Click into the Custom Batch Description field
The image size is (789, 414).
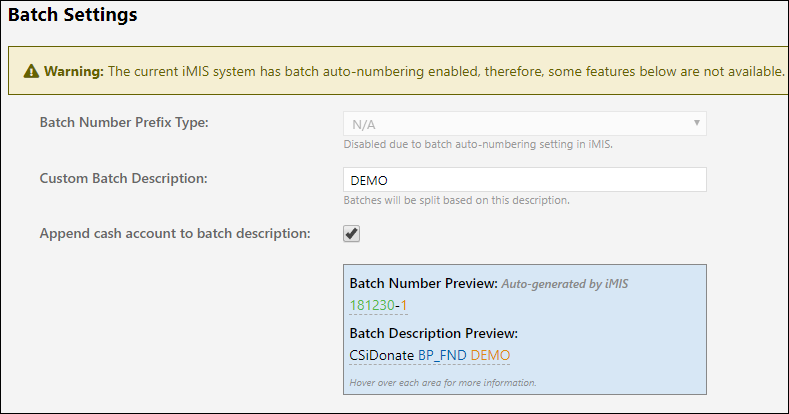(x=524, y=180)
